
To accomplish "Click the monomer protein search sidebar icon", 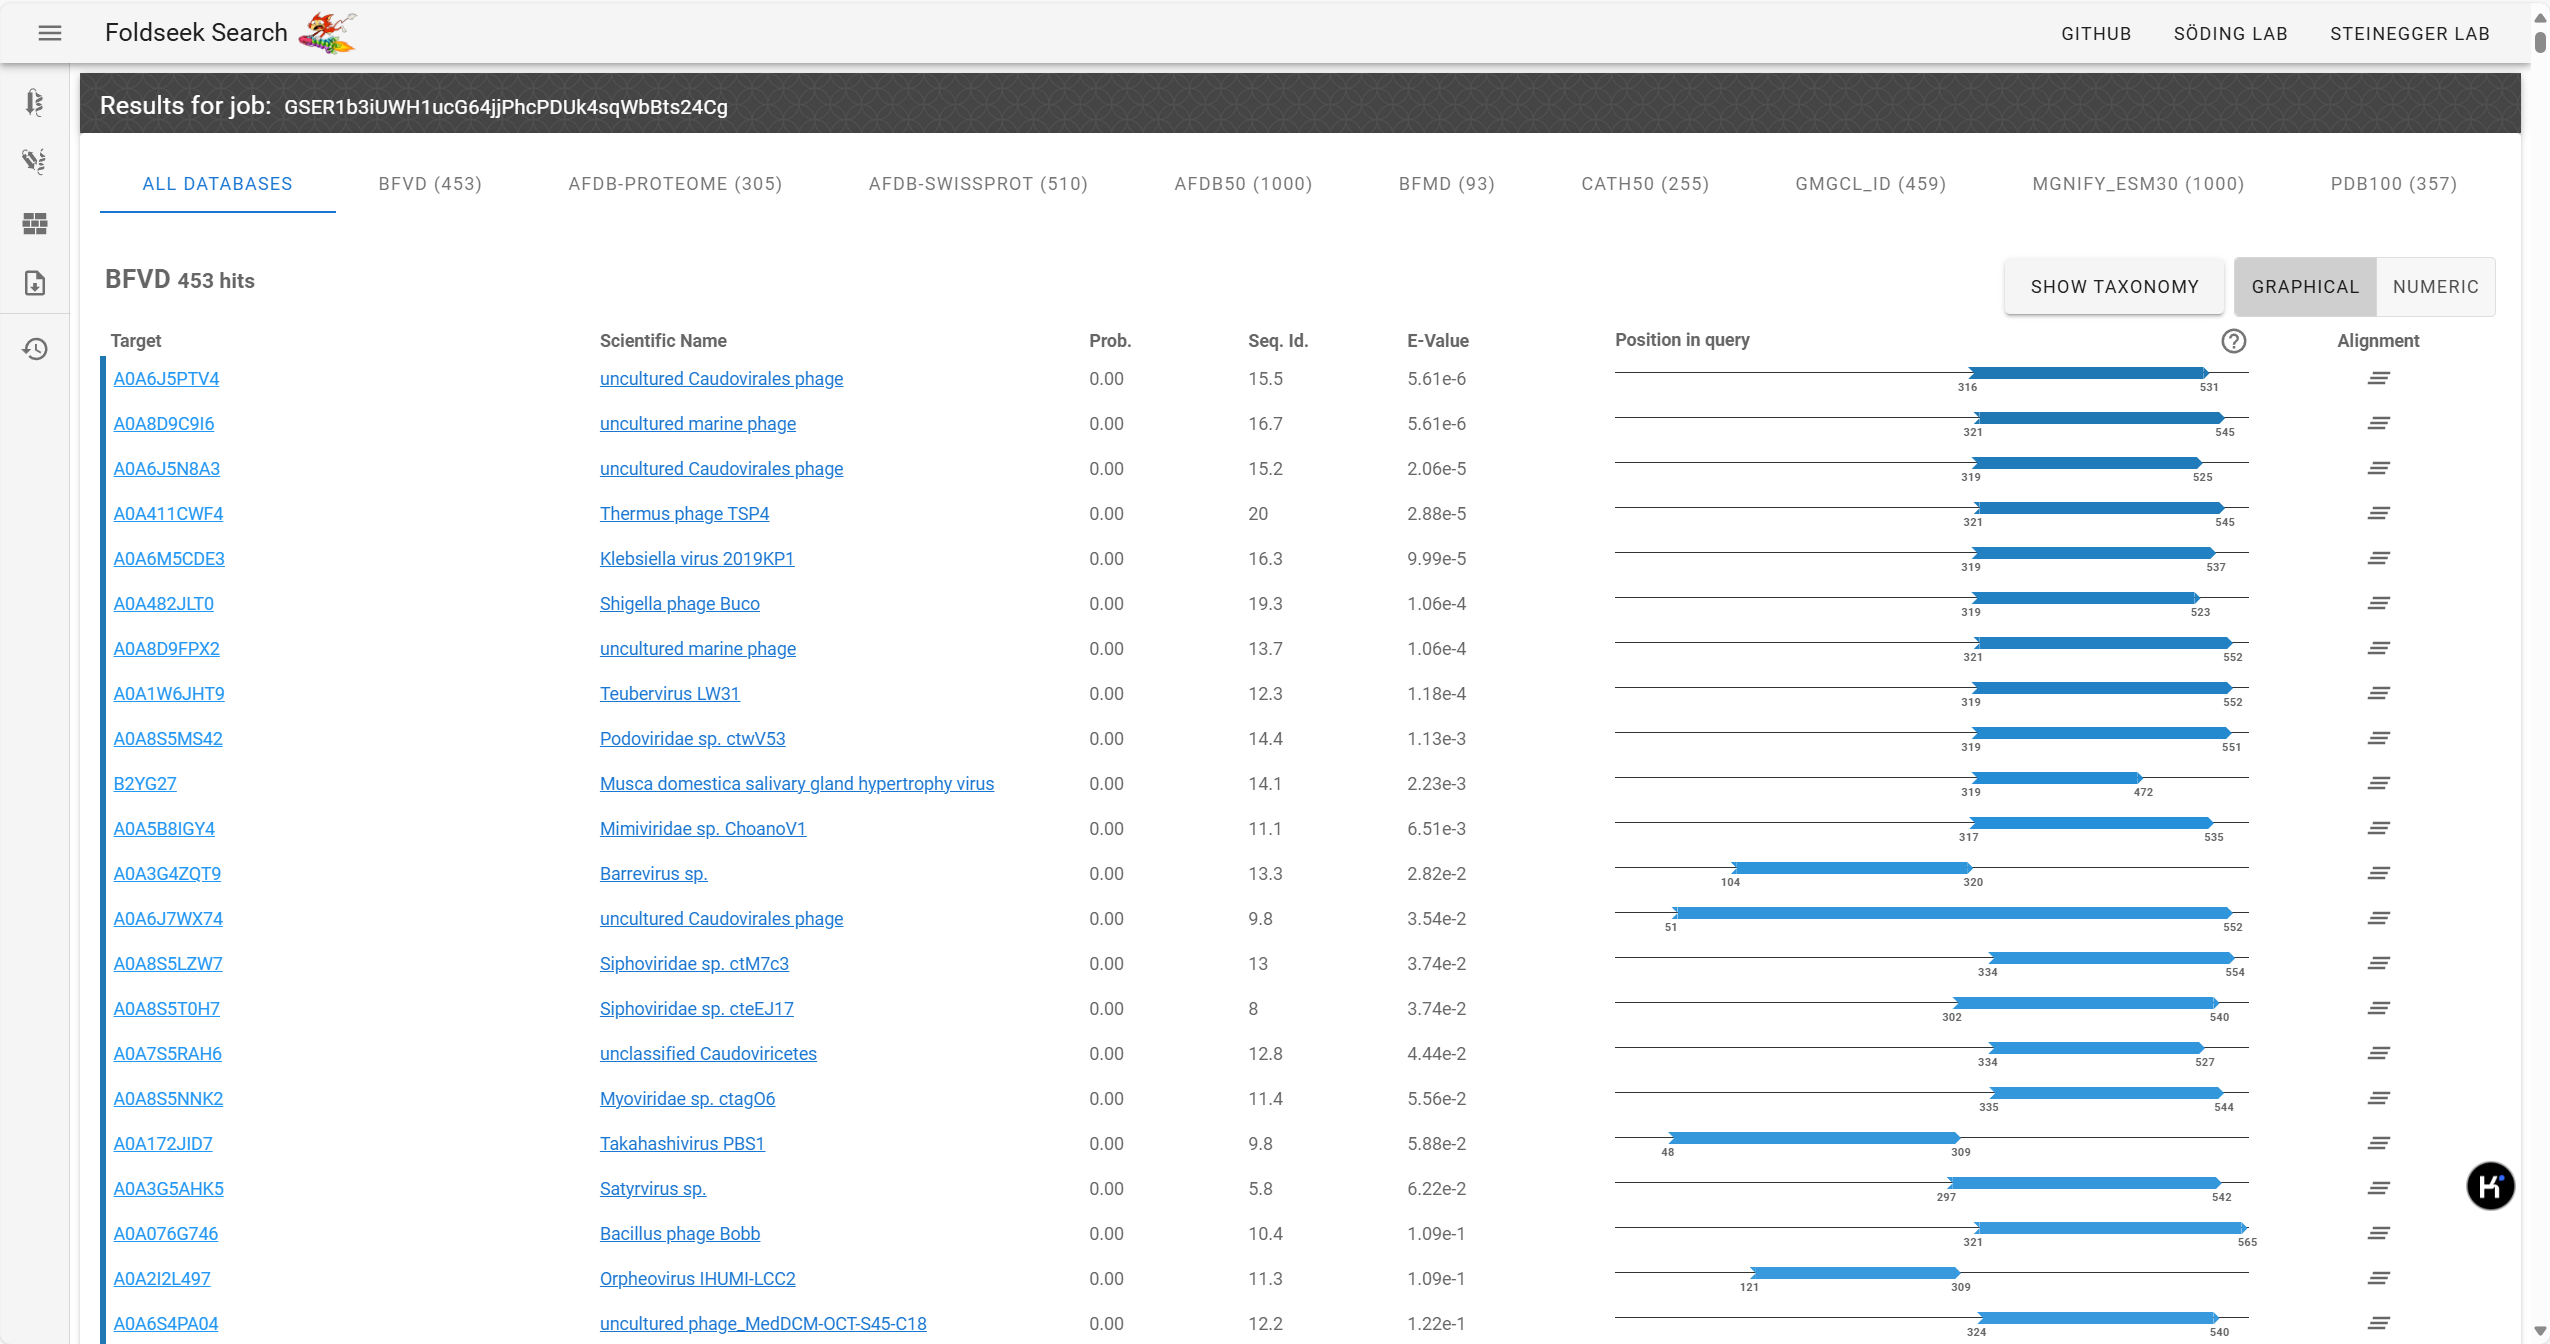I will 35,102.
